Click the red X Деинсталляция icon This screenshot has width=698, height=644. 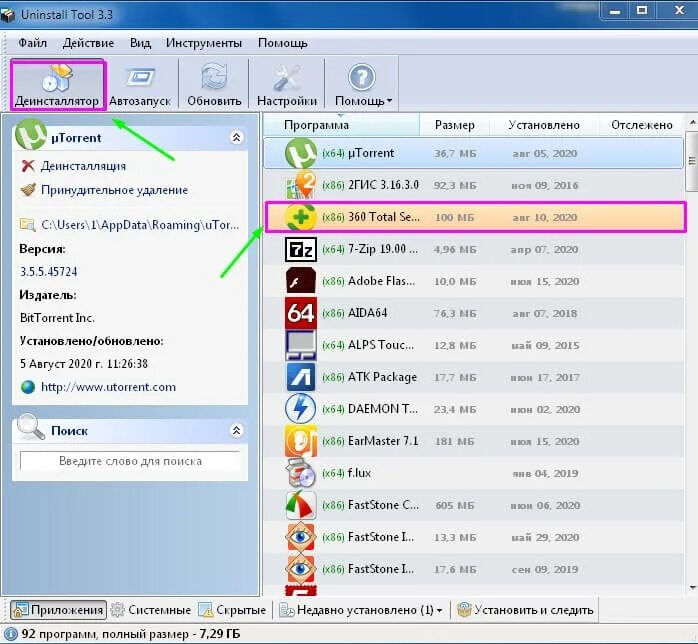pos(28,166)
